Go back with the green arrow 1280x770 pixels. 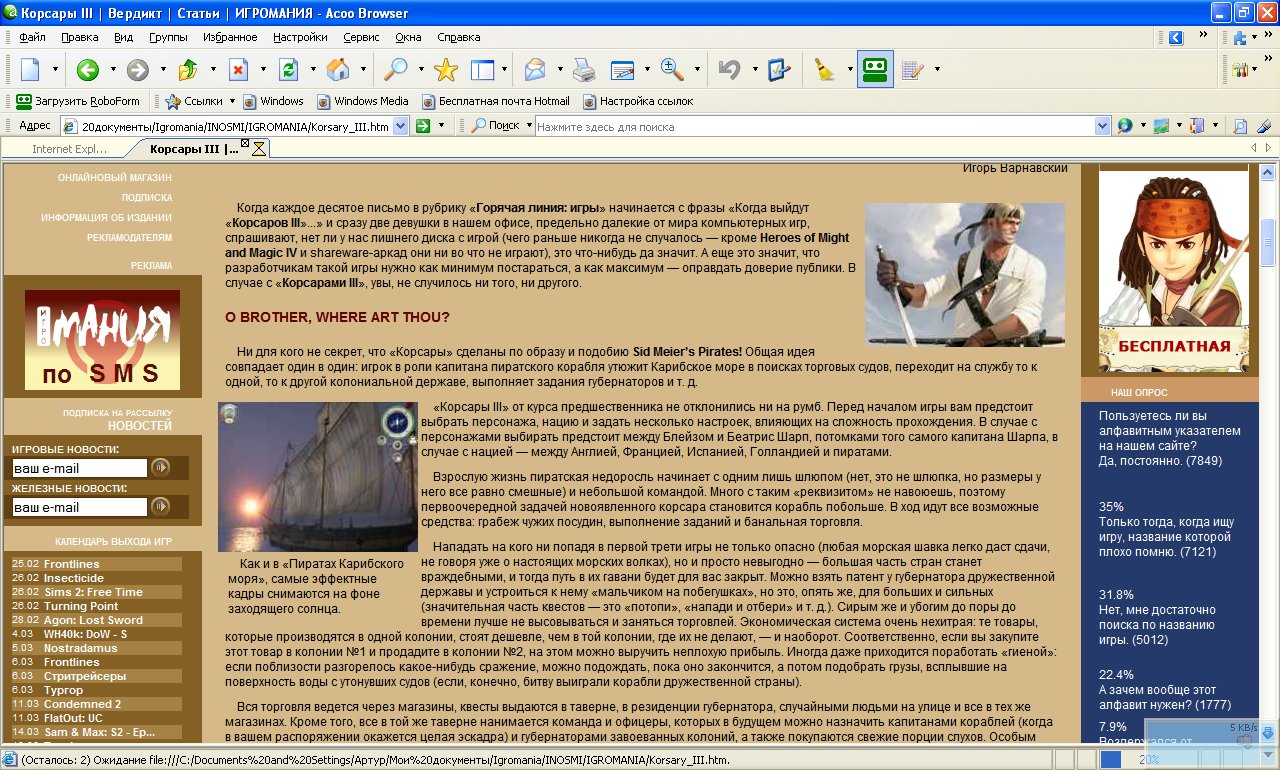[88, 70]
